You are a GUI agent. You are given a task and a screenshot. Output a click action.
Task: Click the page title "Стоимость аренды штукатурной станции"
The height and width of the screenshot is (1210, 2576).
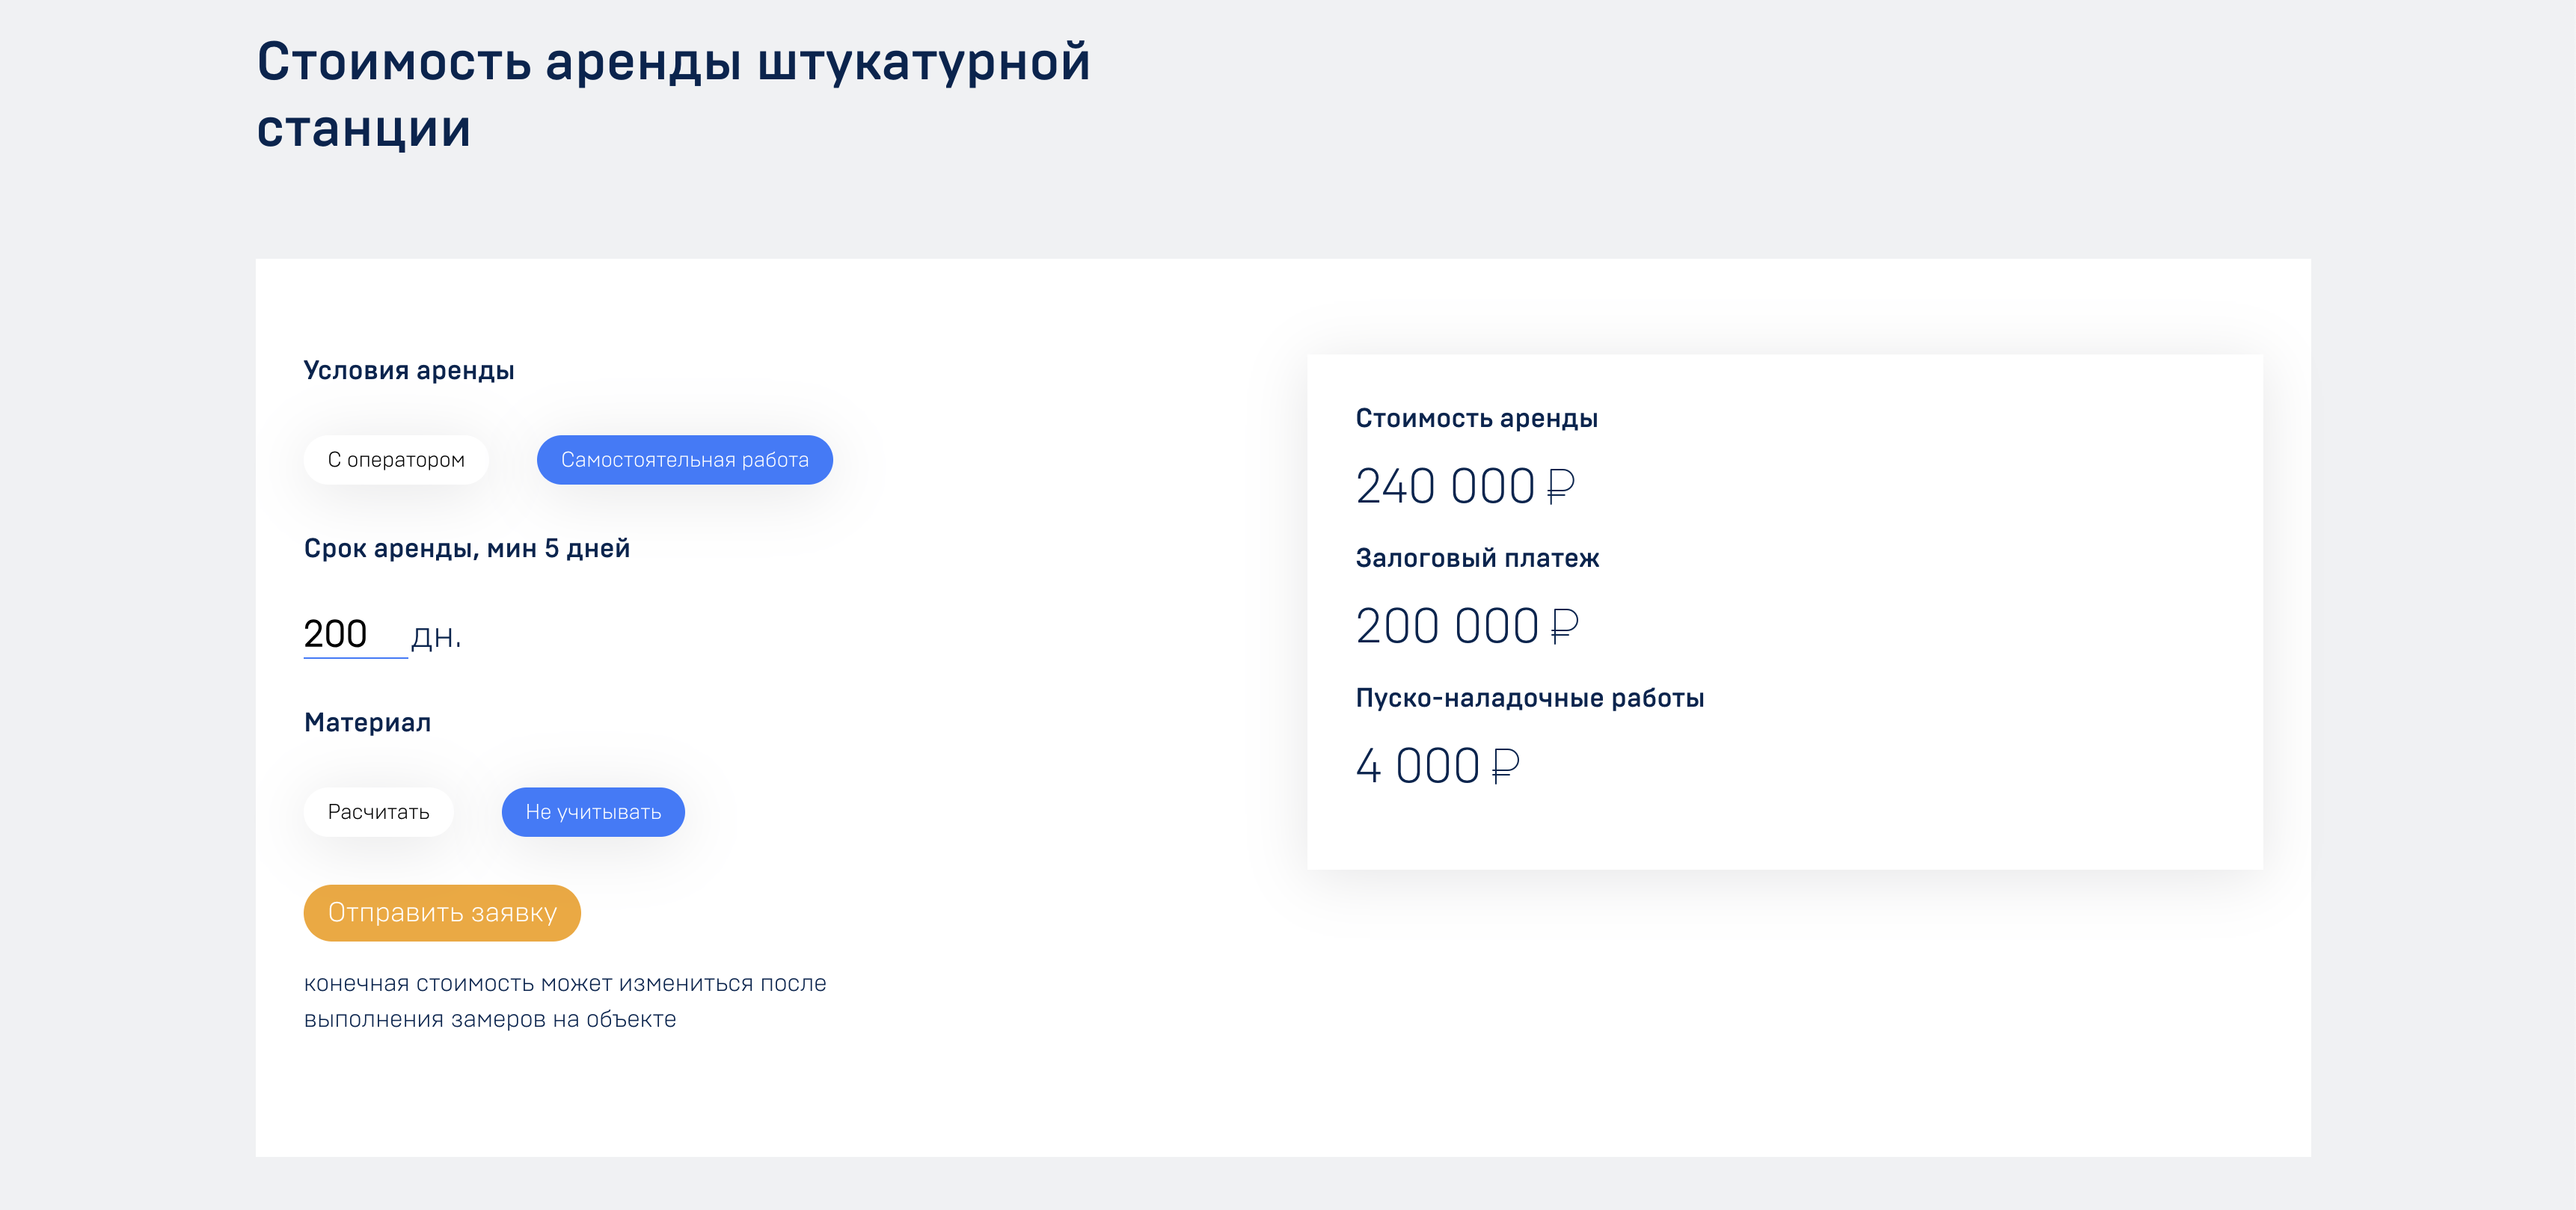(672, 95)
